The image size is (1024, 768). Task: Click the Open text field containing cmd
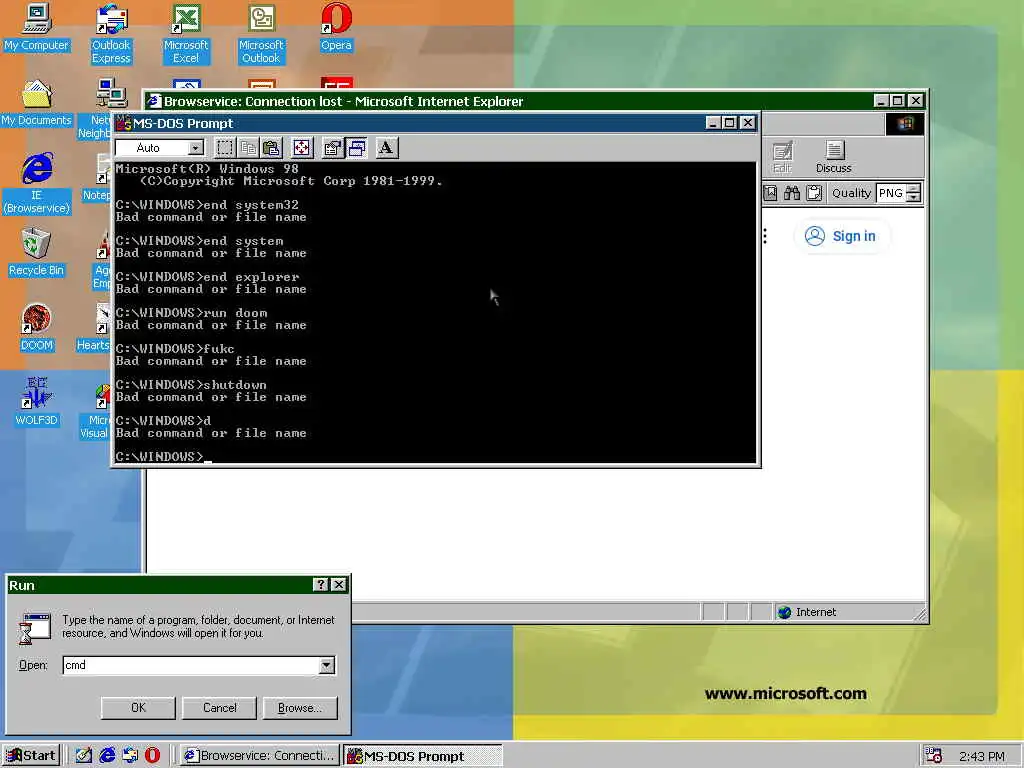pos(190,665)
